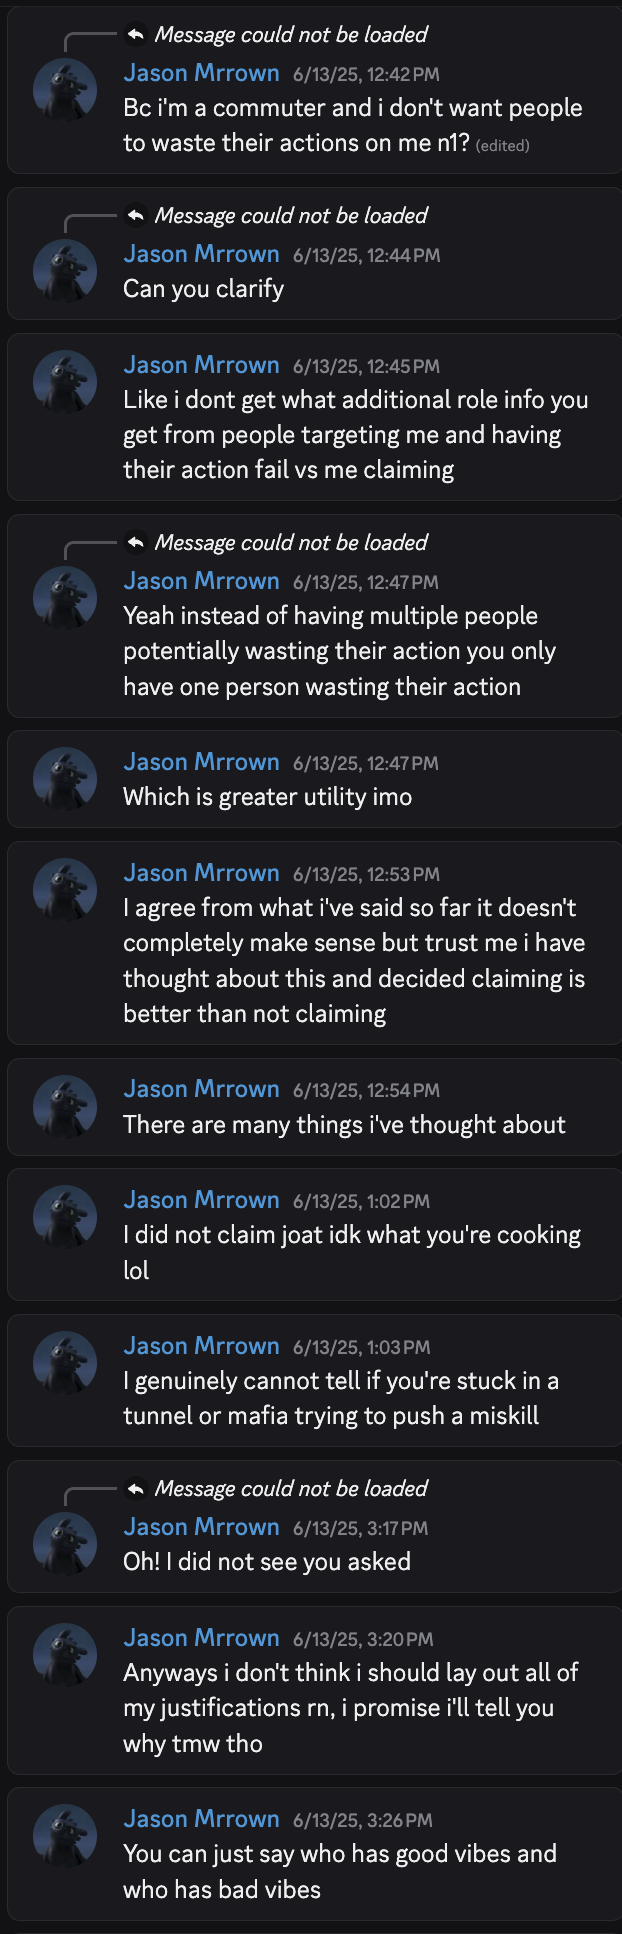Click the avatar next to "Which is greater utility imo"

[65, 780]
